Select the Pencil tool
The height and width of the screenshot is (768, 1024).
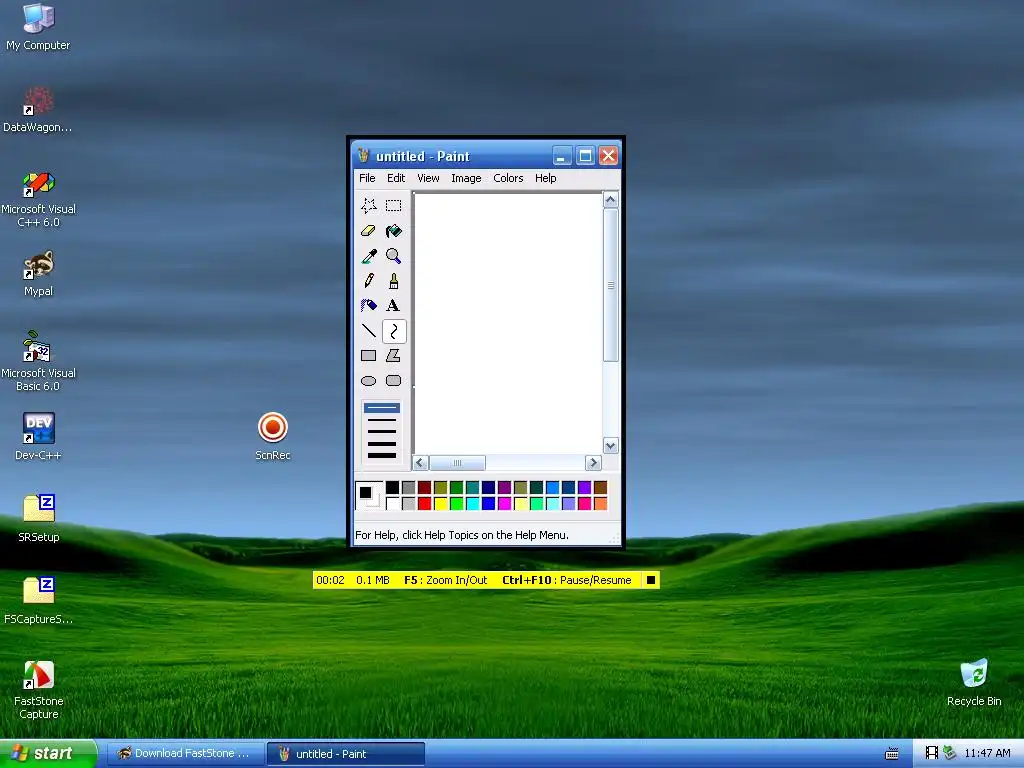[368, 281]
